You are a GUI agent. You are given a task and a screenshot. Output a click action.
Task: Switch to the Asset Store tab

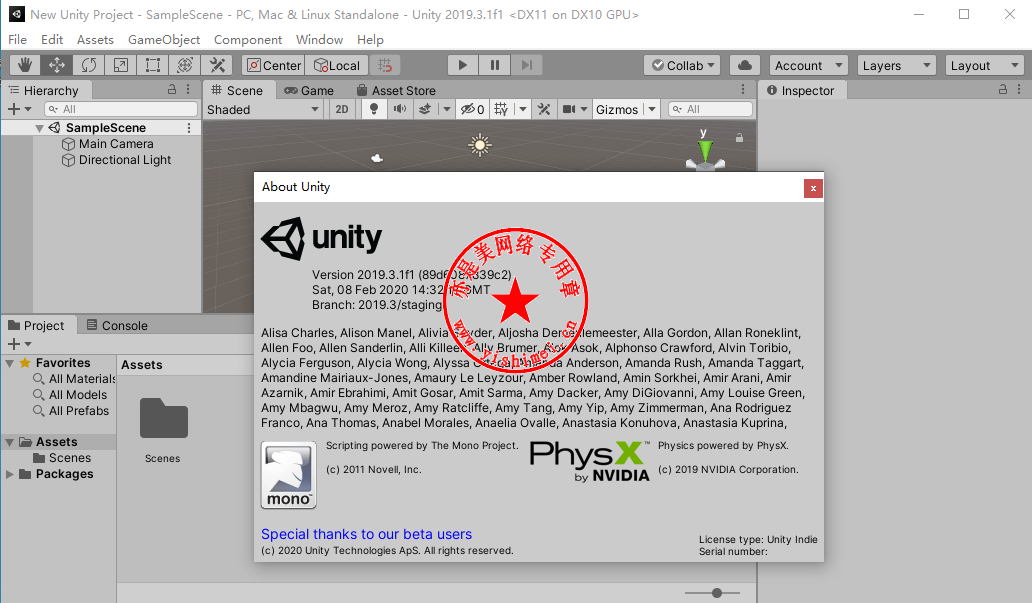(x=396, y=90)
